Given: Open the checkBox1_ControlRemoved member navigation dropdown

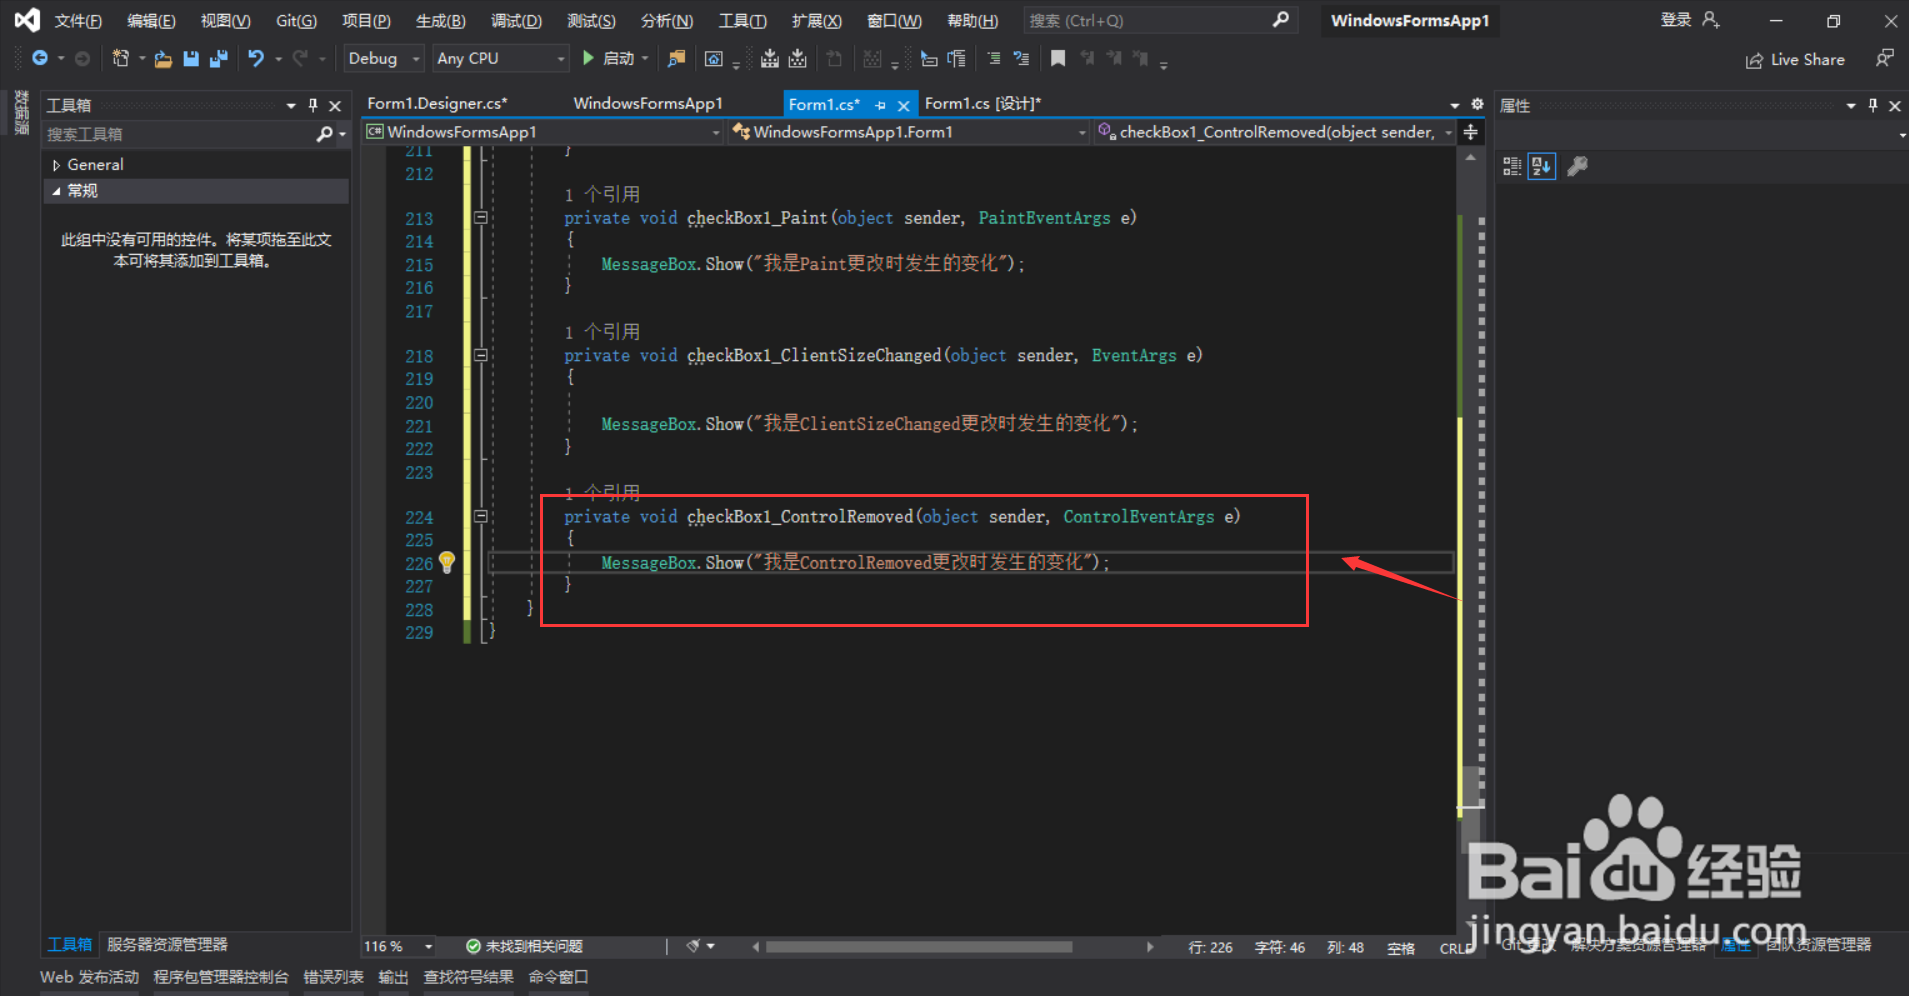Looking at the screenshot, I should pyautogui.click(x=1274, y=132).
